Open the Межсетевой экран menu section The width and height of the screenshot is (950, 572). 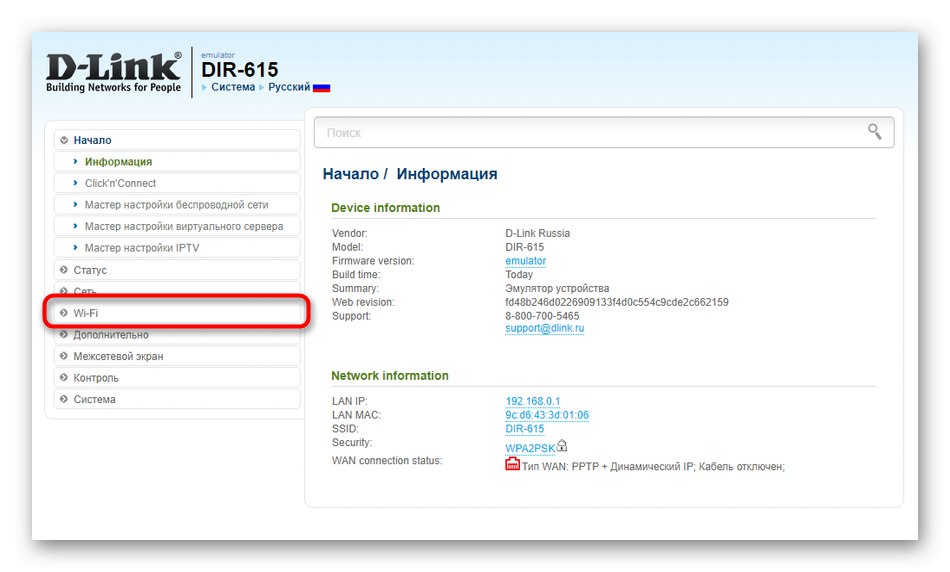(177, 356)
